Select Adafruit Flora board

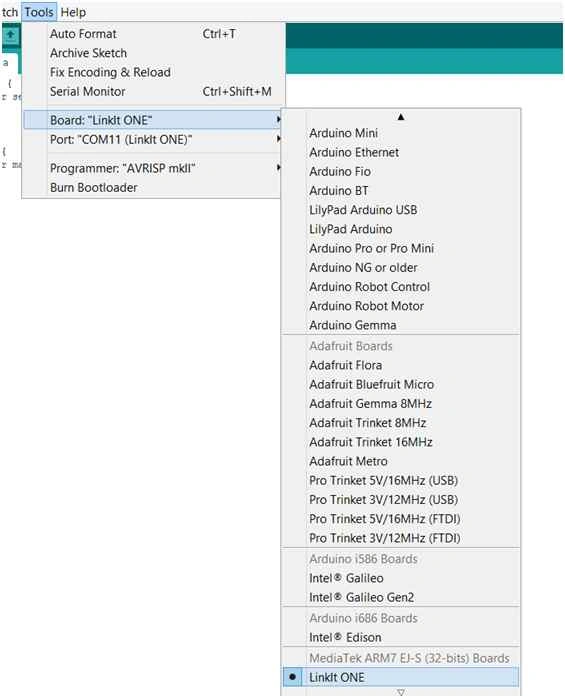tap(401, 365)
